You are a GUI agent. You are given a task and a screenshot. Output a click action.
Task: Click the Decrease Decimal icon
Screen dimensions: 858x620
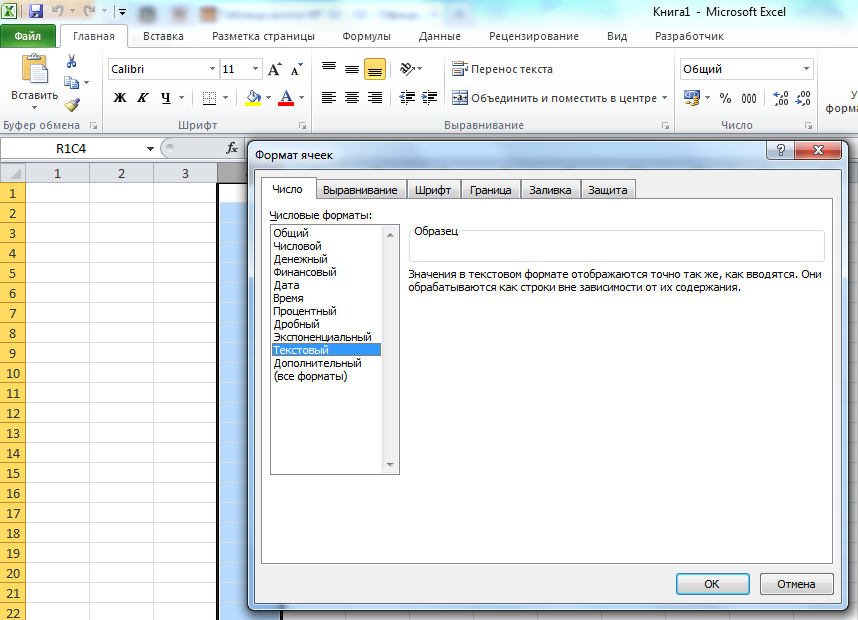pyautogui.click(x=803, y=98)
